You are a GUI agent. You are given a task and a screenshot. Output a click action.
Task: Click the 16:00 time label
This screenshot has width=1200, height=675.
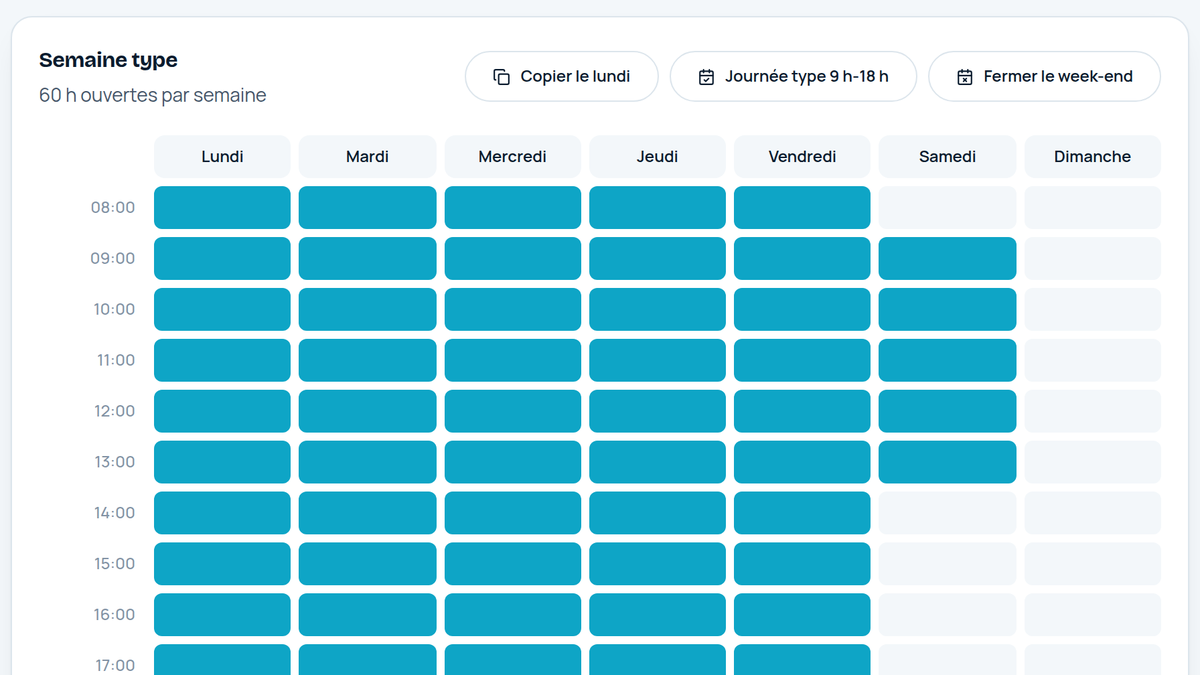pyautogui.click(x=114, y=616)
